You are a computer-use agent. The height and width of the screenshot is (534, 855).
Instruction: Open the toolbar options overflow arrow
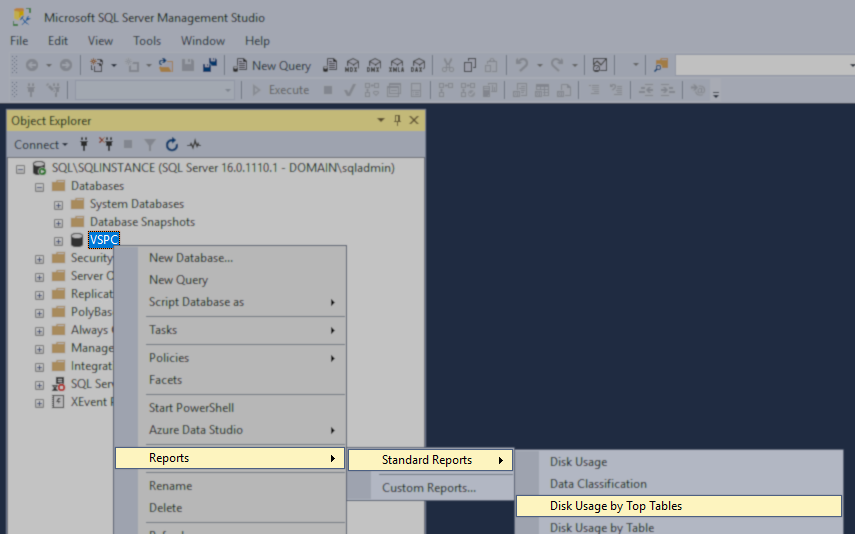716,94
